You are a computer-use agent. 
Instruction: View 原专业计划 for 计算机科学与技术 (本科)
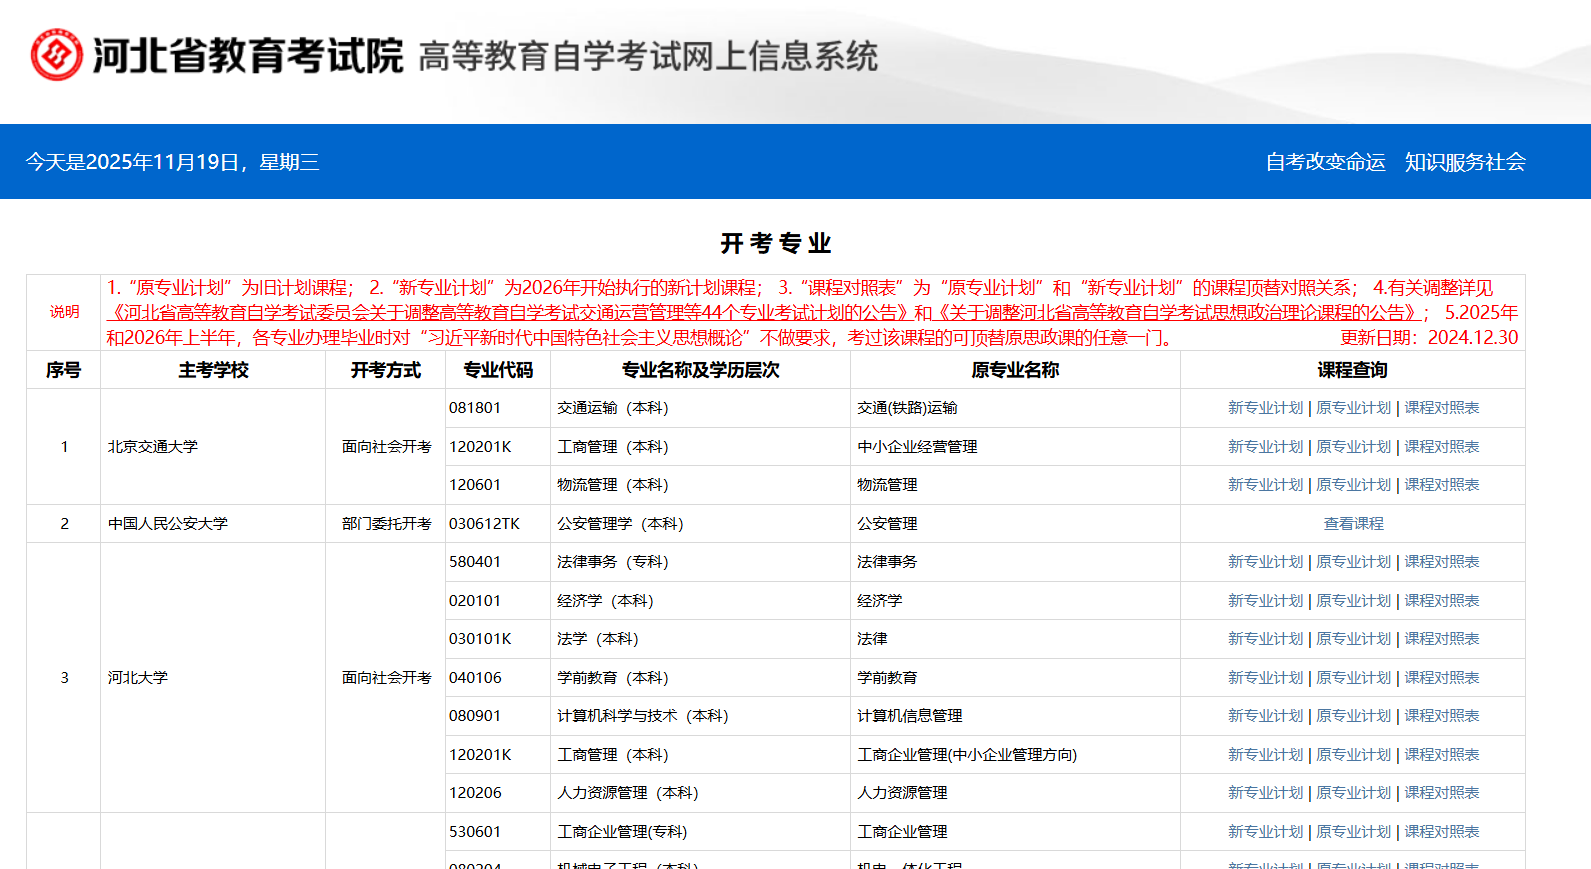pyautogui.click(x=1353, y=716)
